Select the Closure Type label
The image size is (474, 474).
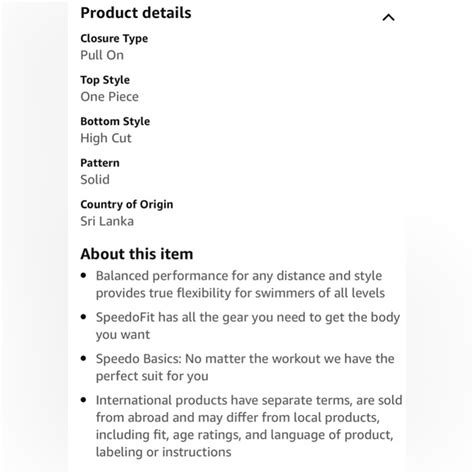tap(114, 39)
